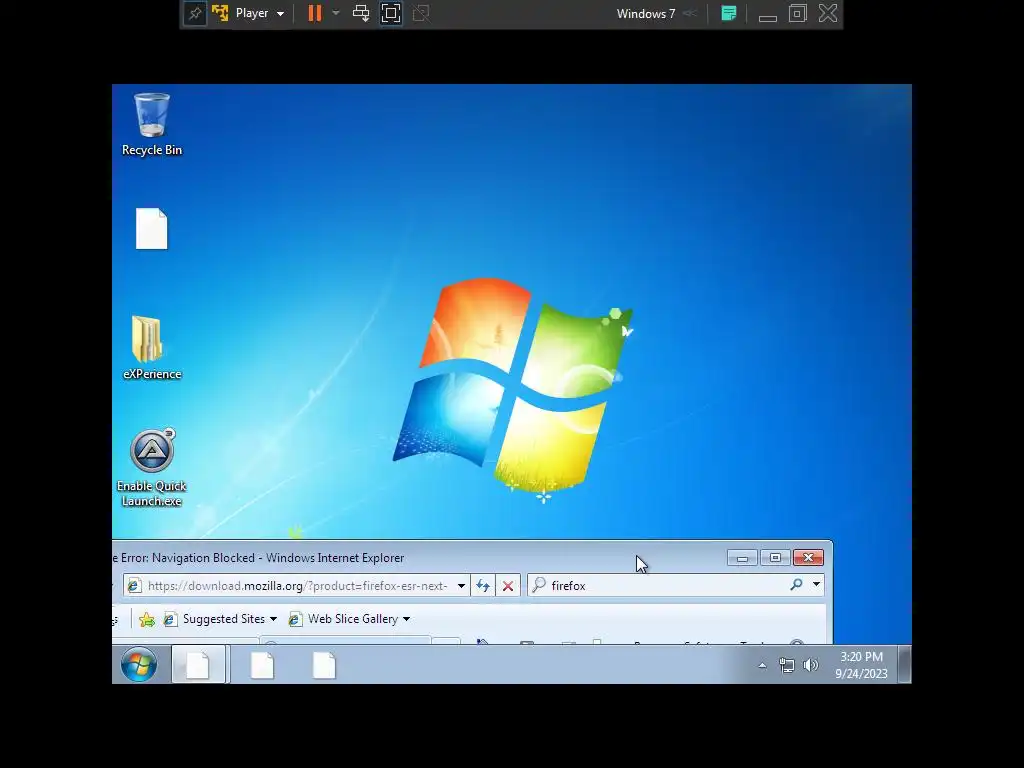The height and width of the screenshot is (768, 1024).
Task: Open the Windows Start menu orb
Action: [138, 665]
